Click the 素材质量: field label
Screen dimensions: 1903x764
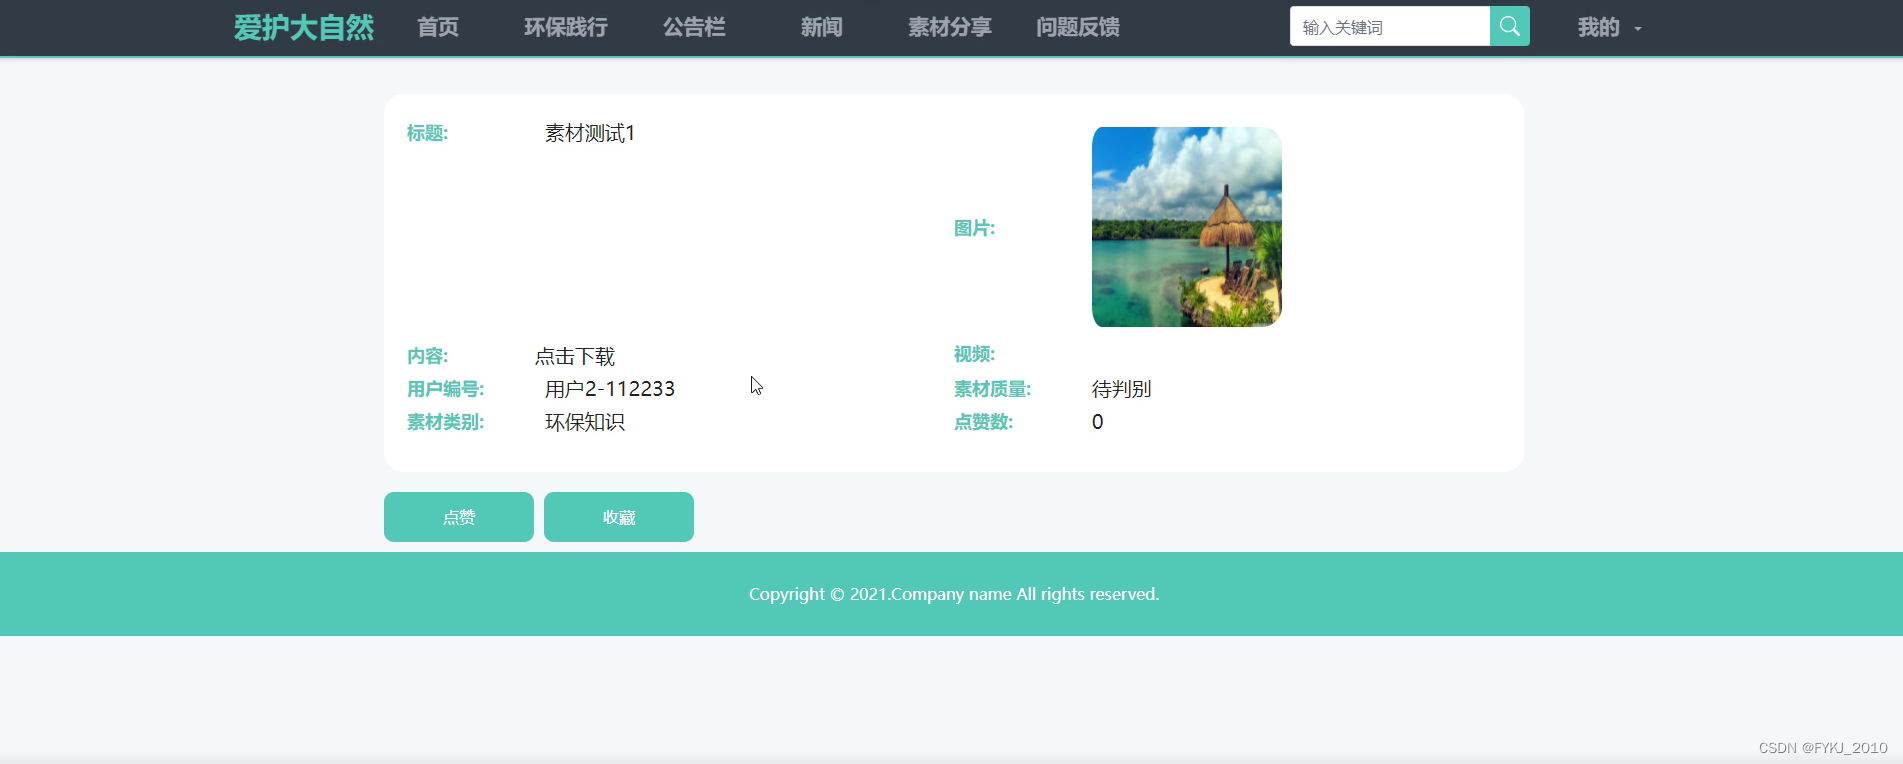tap(993, 389)
